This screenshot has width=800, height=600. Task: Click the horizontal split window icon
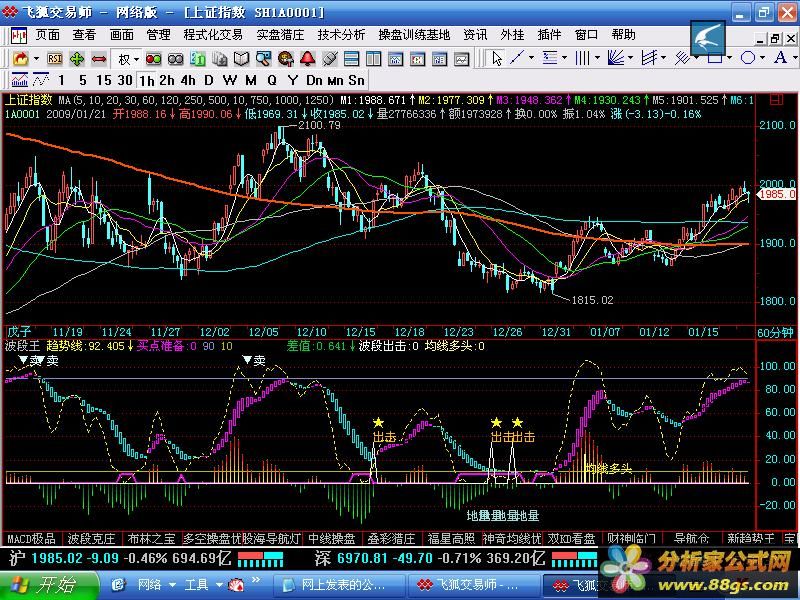[351, 59]
